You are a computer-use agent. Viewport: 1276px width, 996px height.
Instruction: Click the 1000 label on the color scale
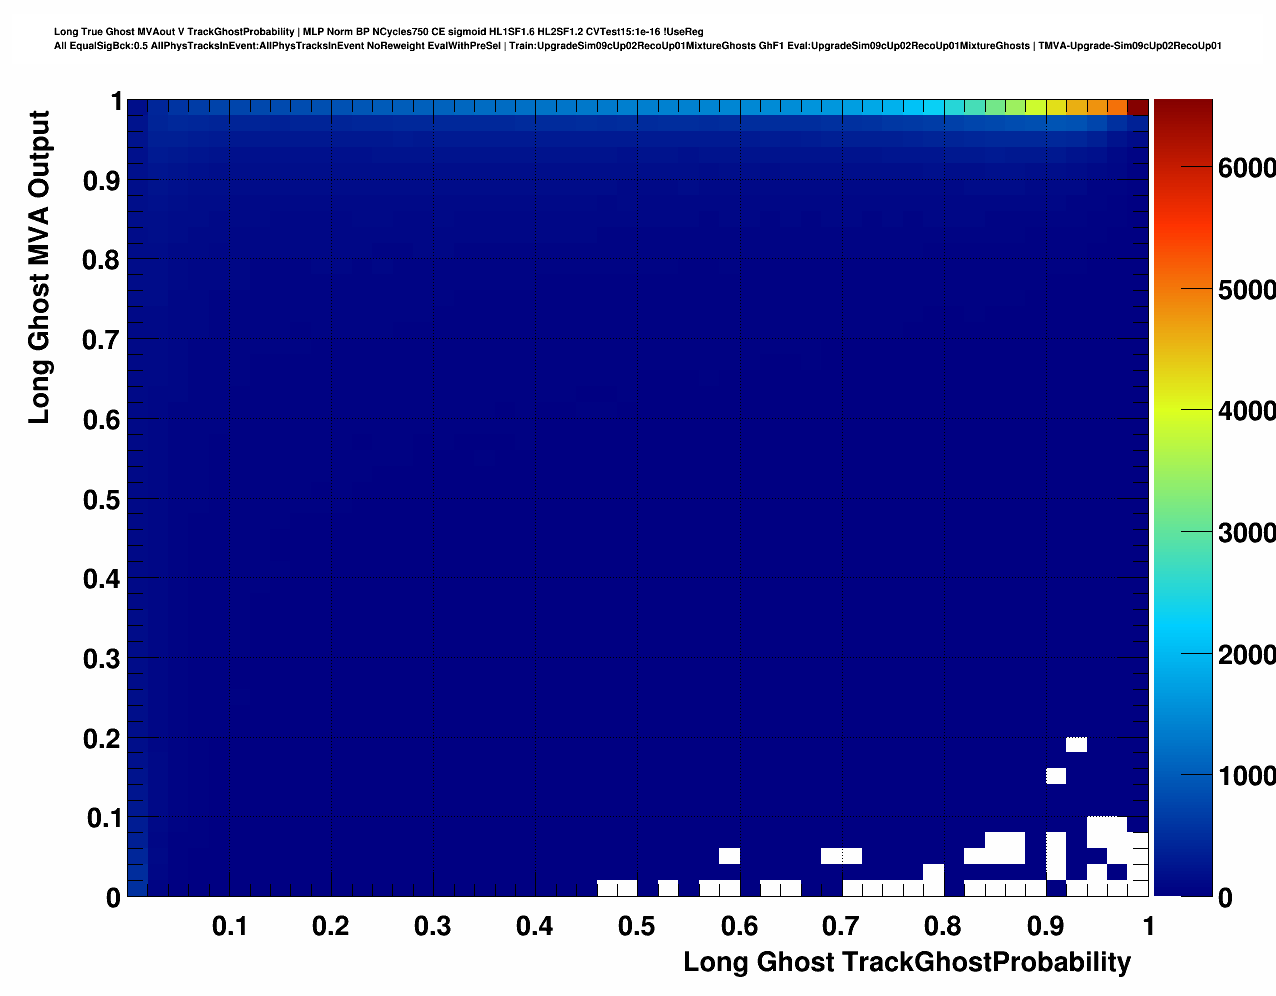1247,776
